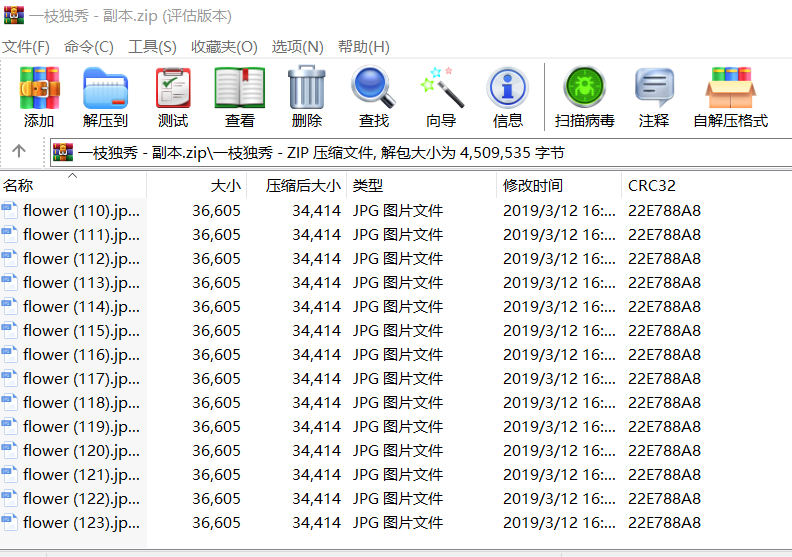Click the archive path address field
Screen dimensions: 792x557
point(421,153)
